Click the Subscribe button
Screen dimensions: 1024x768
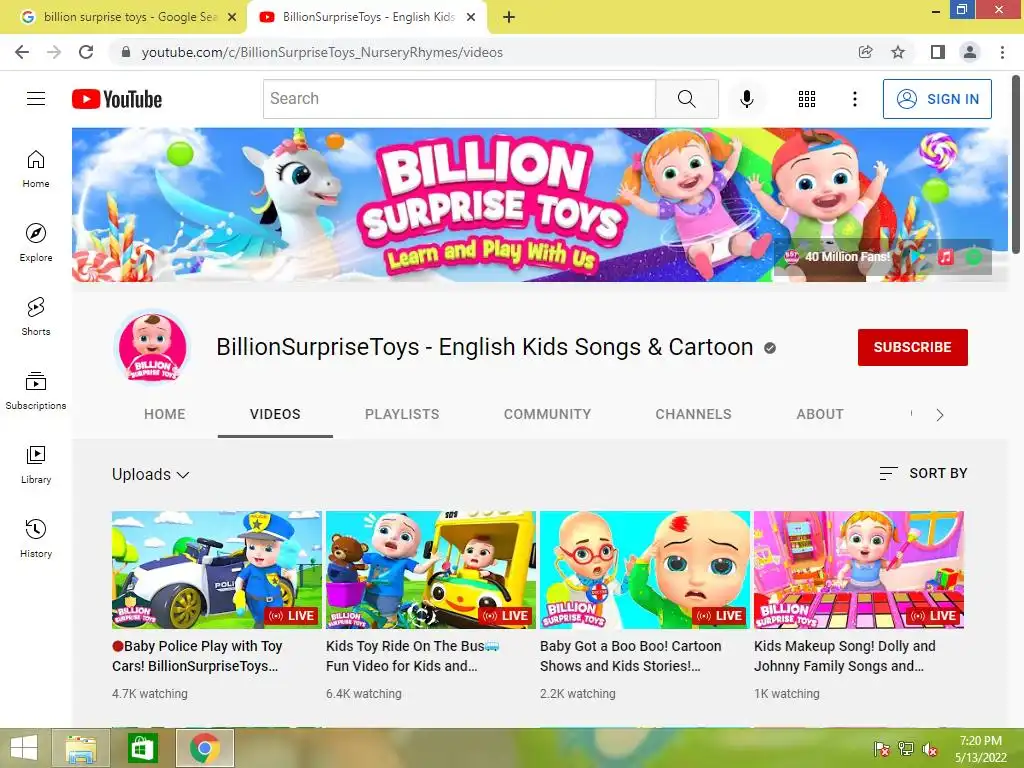912,347
